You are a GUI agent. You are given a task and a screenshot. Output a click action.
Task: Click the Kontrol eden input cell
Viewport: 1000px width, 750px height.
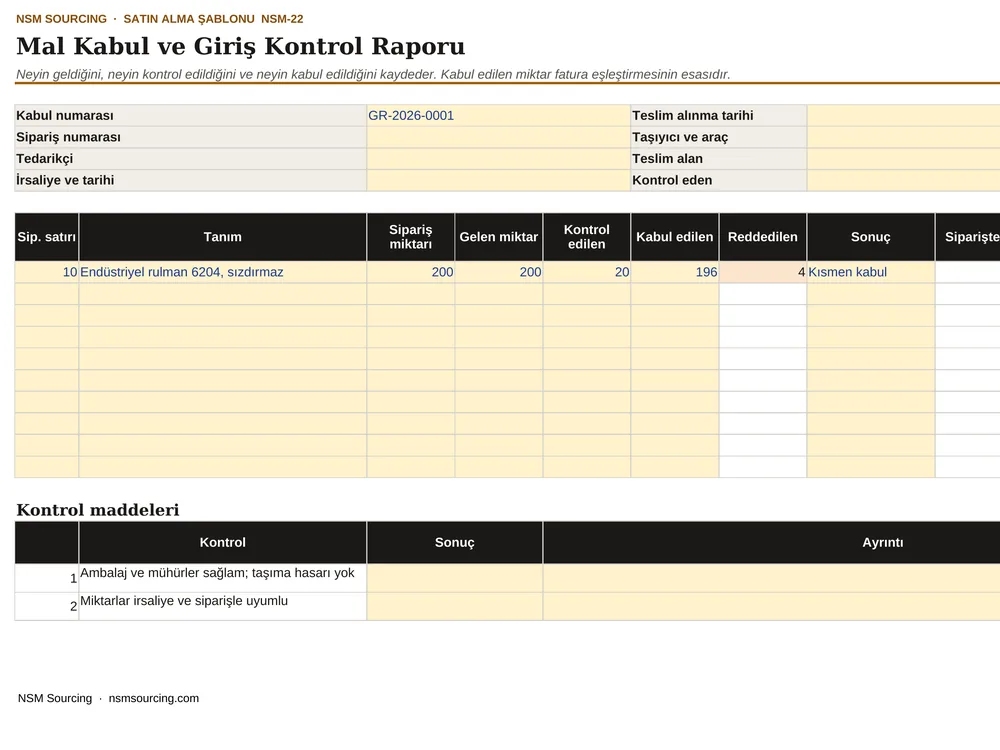pos(903,180)
